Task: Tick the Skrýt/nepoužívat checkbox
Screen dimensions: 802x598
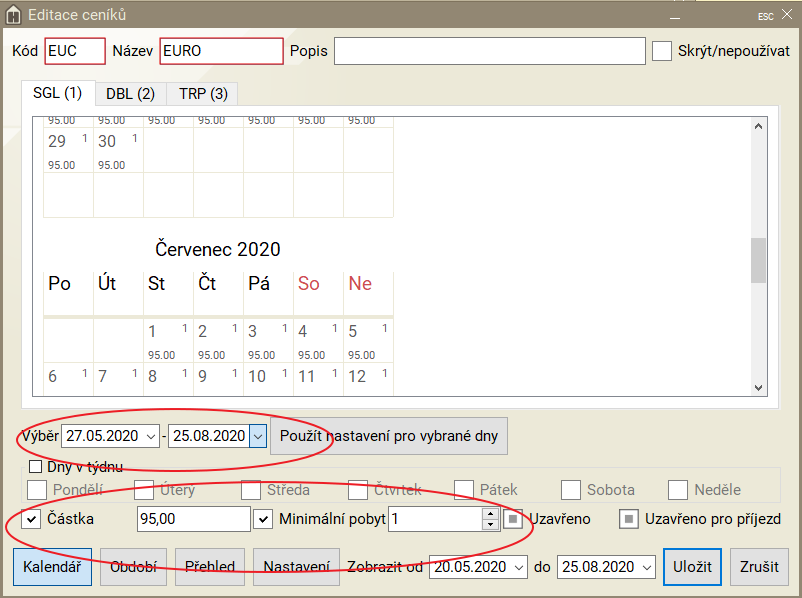Action: (x=662, y=51)
